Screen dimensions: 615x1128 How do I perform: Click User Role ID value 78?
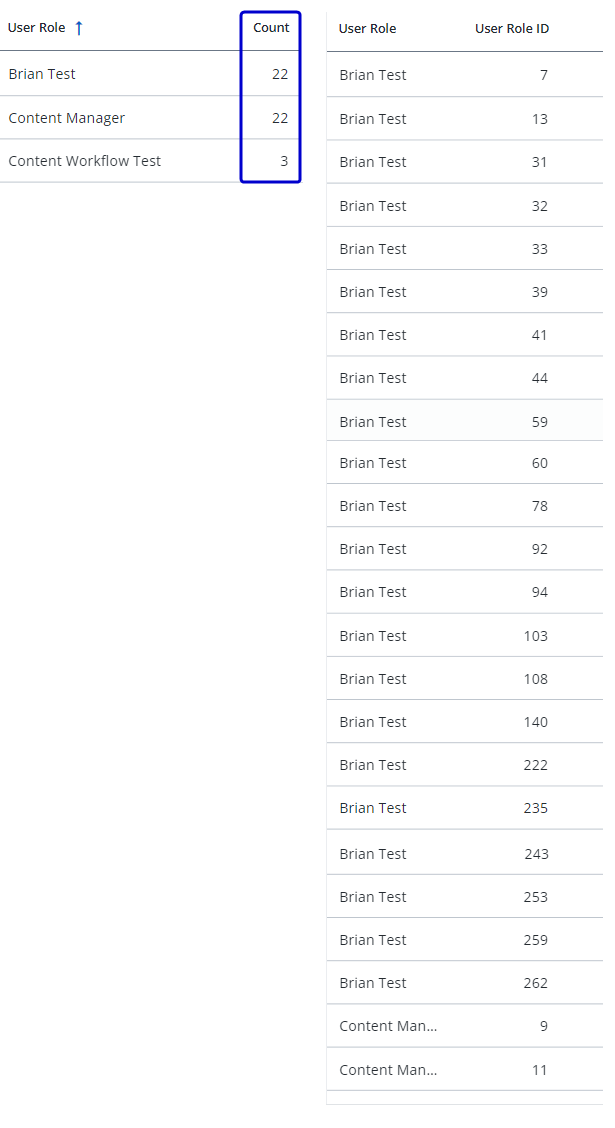click(x=540, y=506)
